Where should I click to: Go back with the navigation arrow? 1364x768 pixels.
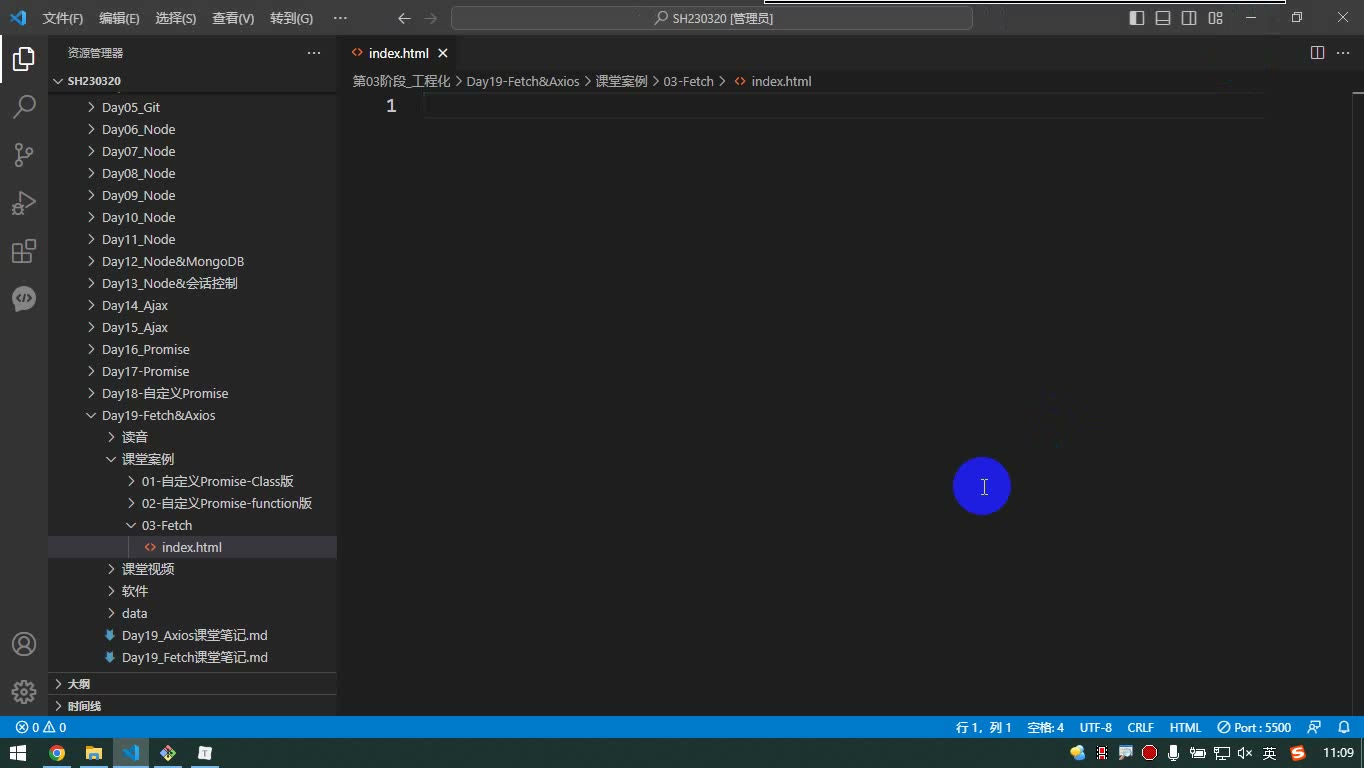tap(404, 18)
